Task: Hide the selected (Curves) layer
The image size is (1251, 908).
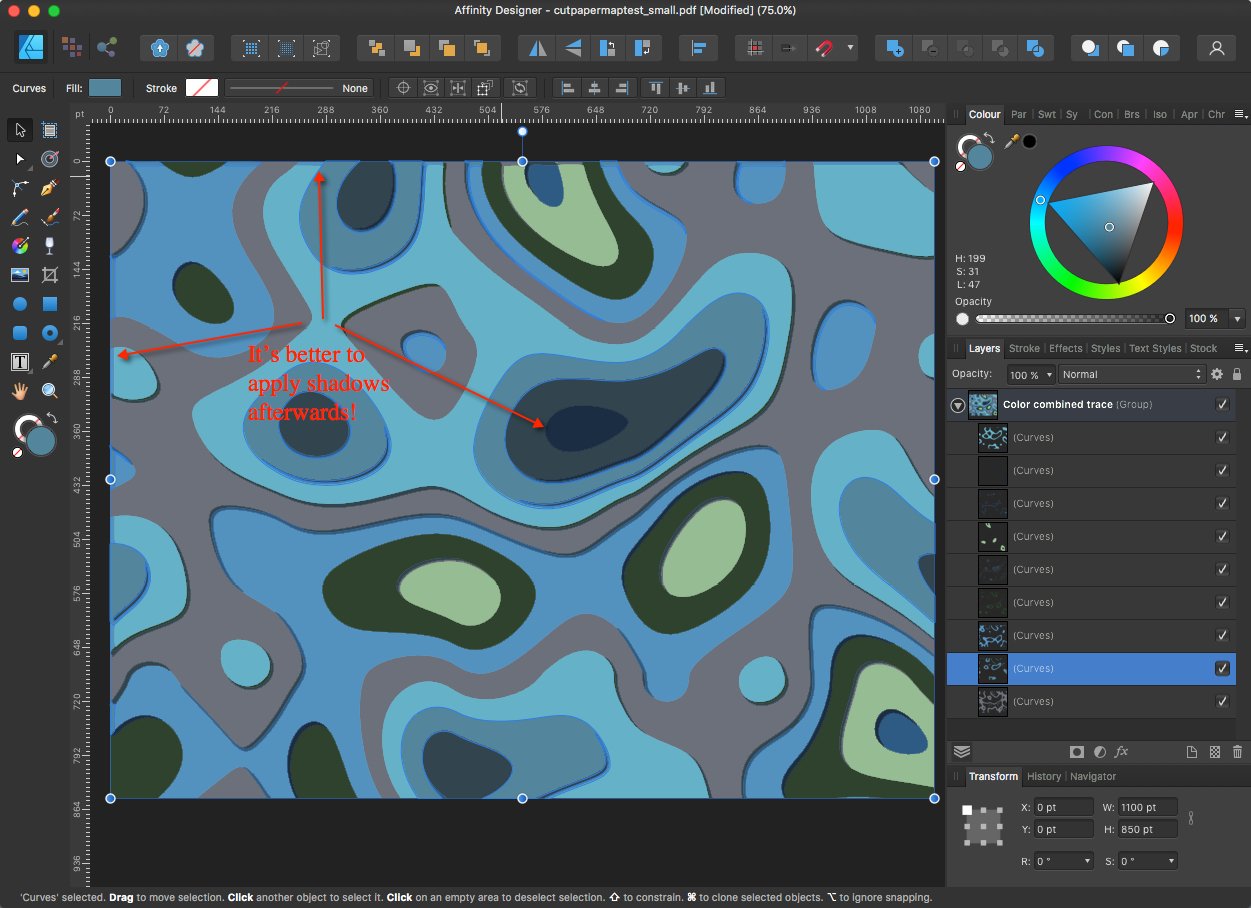Action: coord(1223,668)
